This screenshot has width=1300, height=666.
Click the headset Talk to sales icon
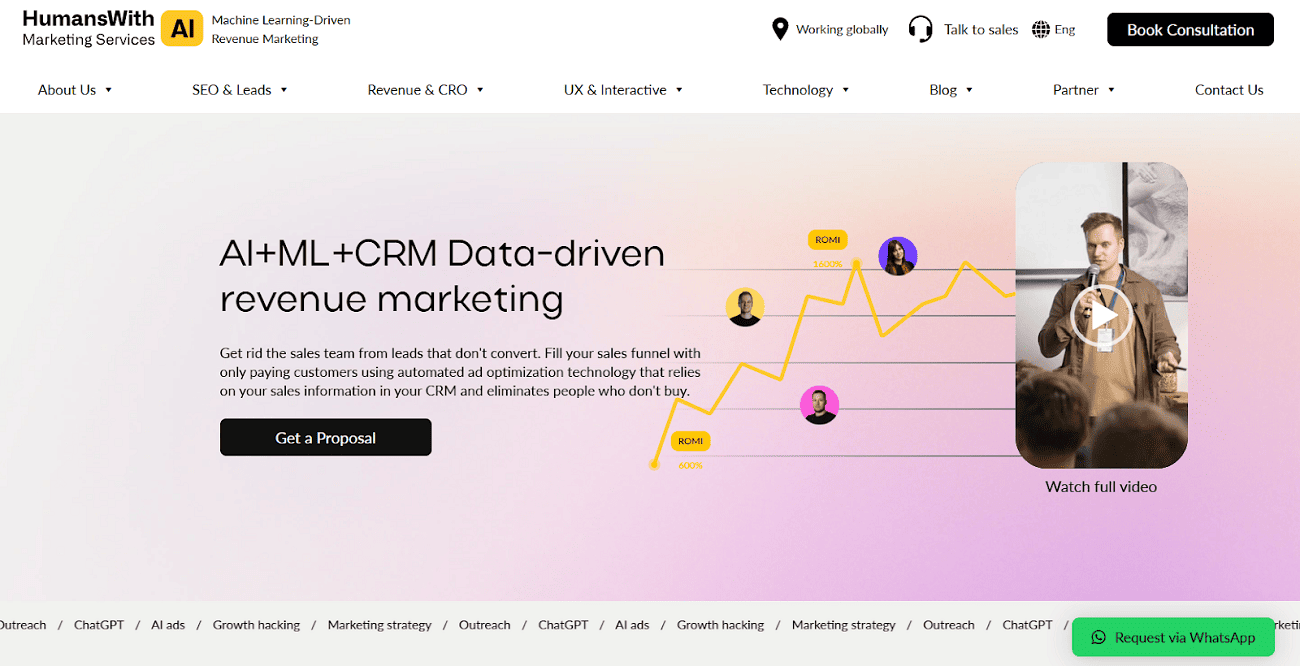coord(920,29)
